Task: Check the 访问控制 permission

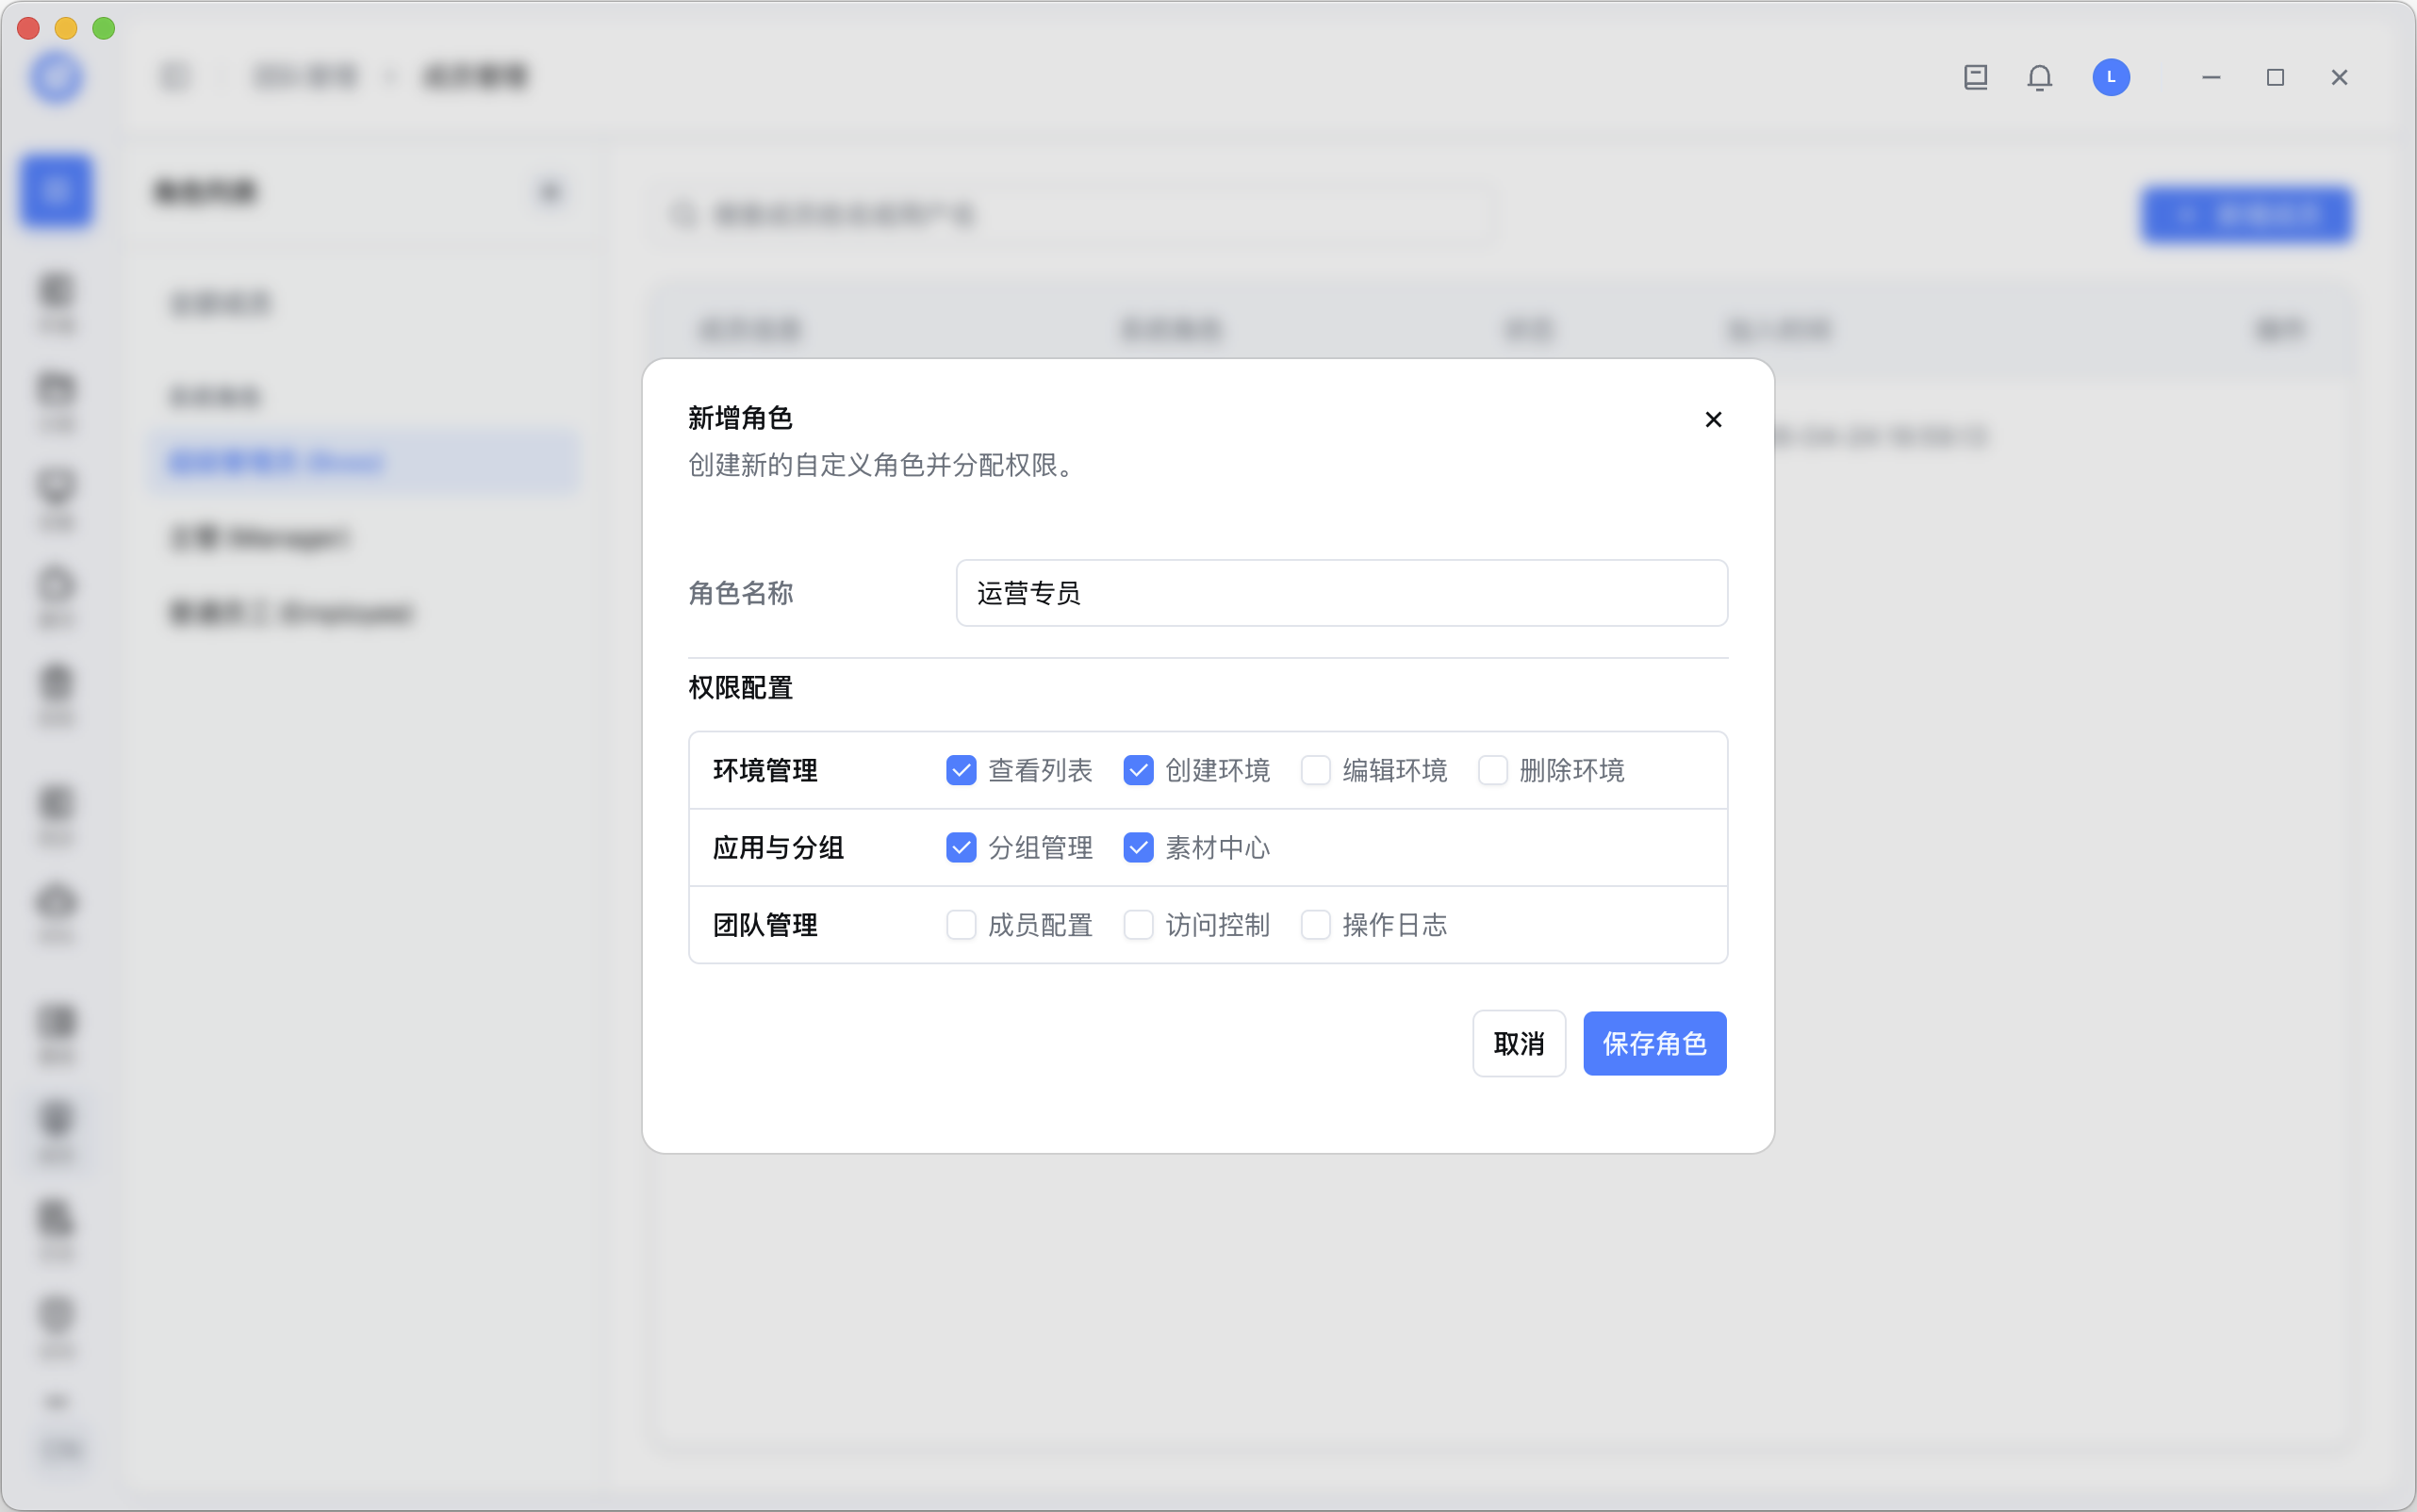Action: tap(1138, 925)
